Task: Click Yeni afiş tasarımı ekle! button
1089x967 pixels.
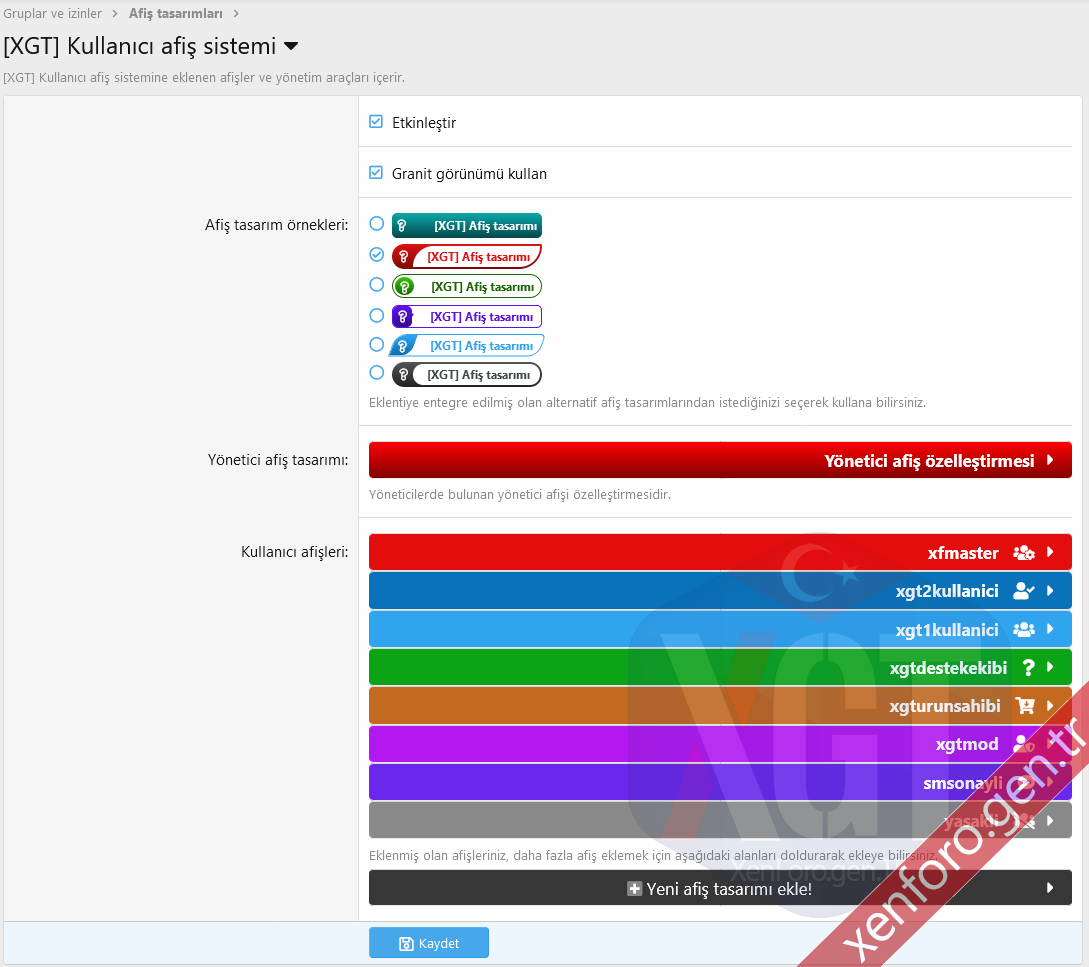Action: [720, 888]
